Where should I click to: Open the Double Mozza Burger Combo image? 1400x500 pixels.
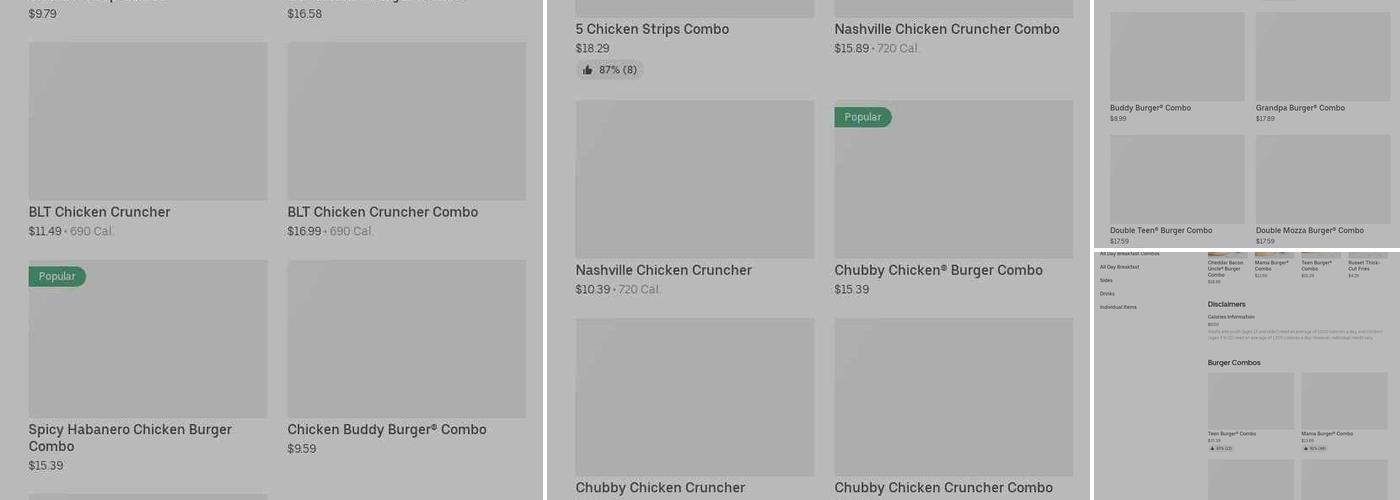tap(1323, 179)
